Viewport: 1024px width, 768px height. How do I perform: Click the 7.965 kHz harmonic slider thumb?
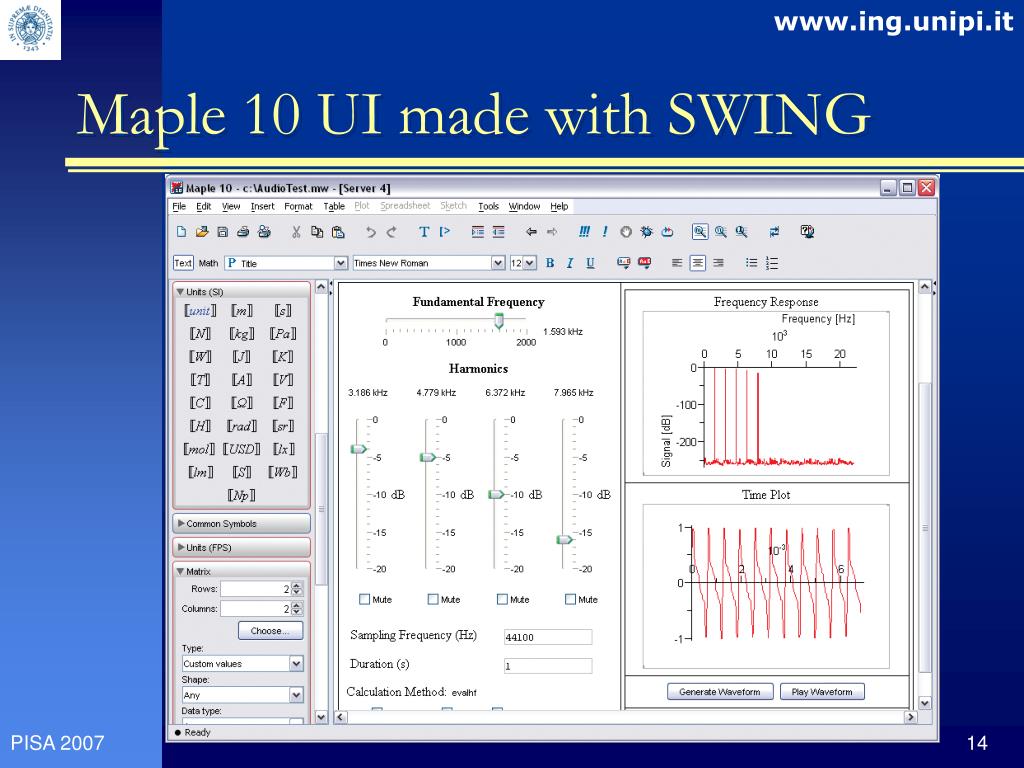tap(565, 539)
